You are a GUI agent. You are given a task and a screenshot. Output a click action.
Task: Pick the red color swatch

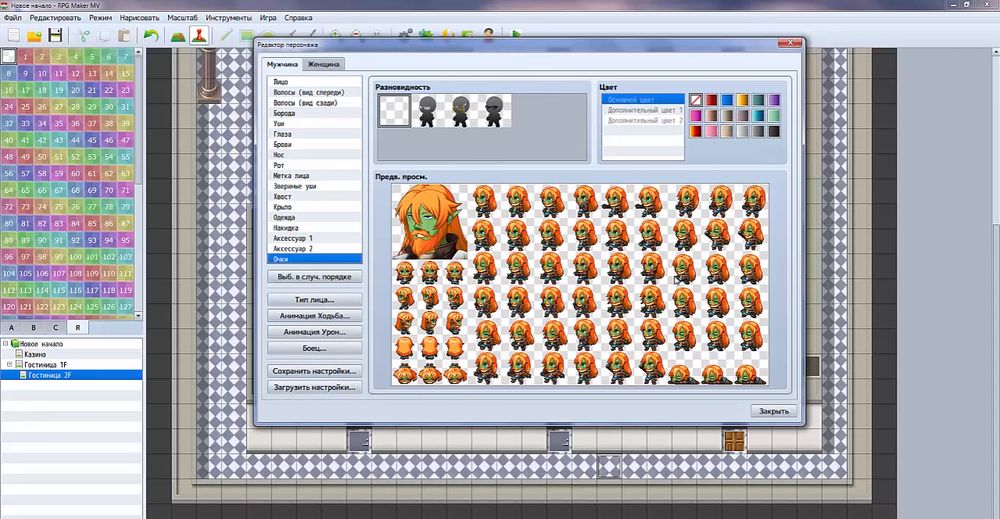pos(711,99)
